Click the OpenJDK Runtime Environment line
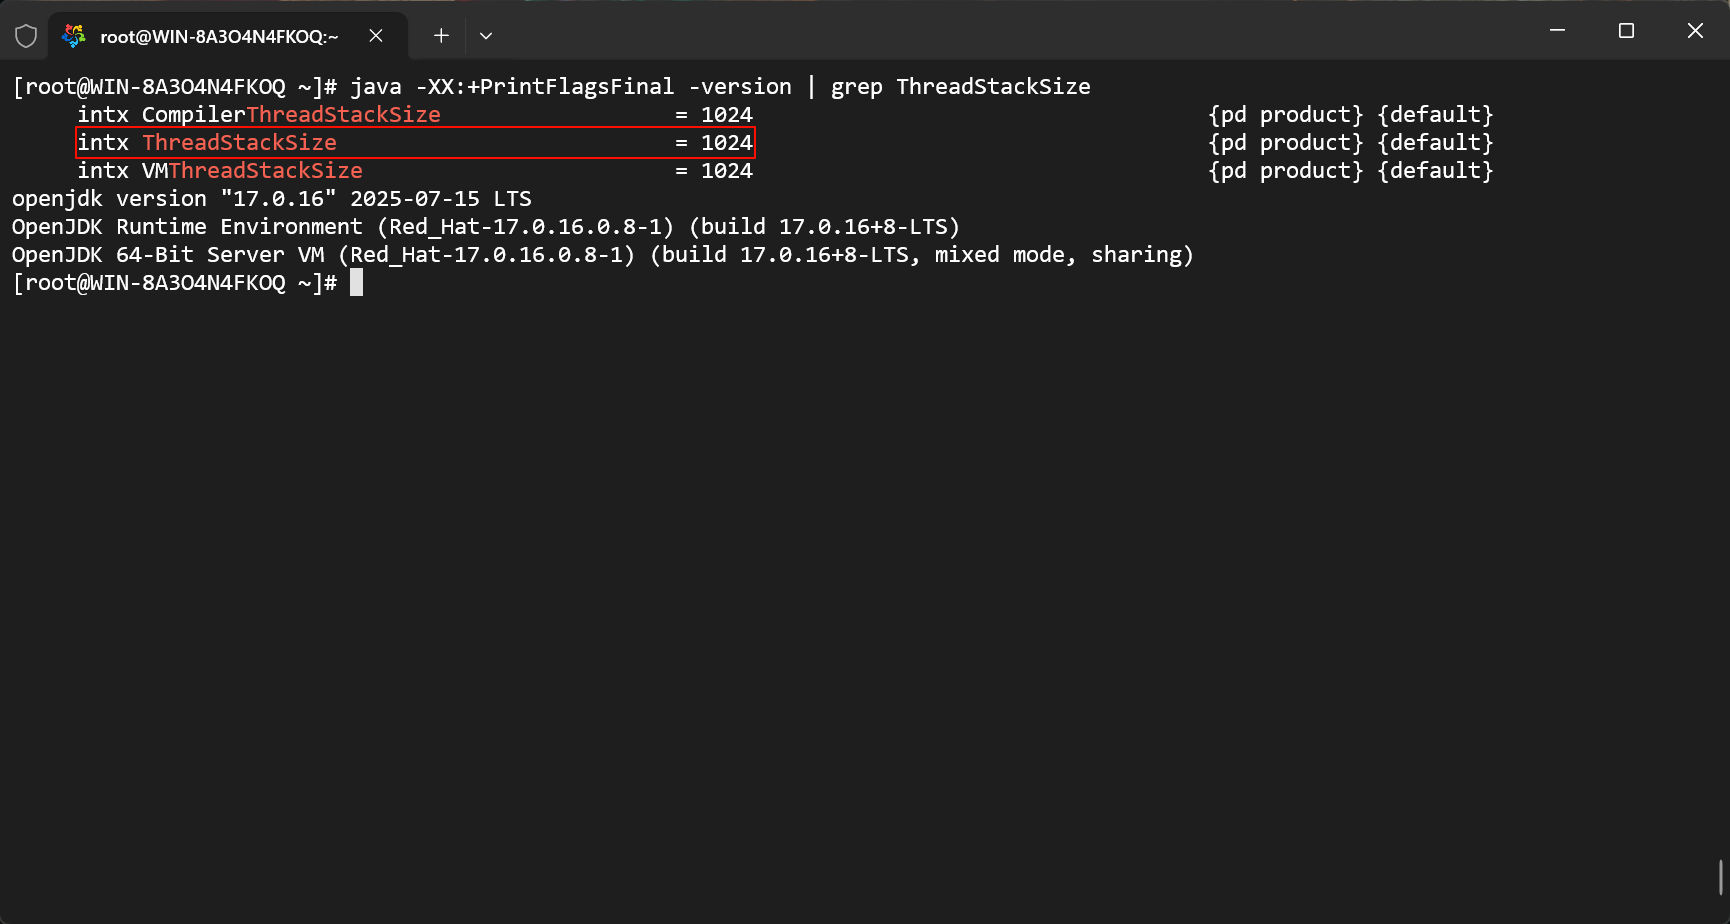The height and width of the screenshot is (924, 1730). (485, 227)
